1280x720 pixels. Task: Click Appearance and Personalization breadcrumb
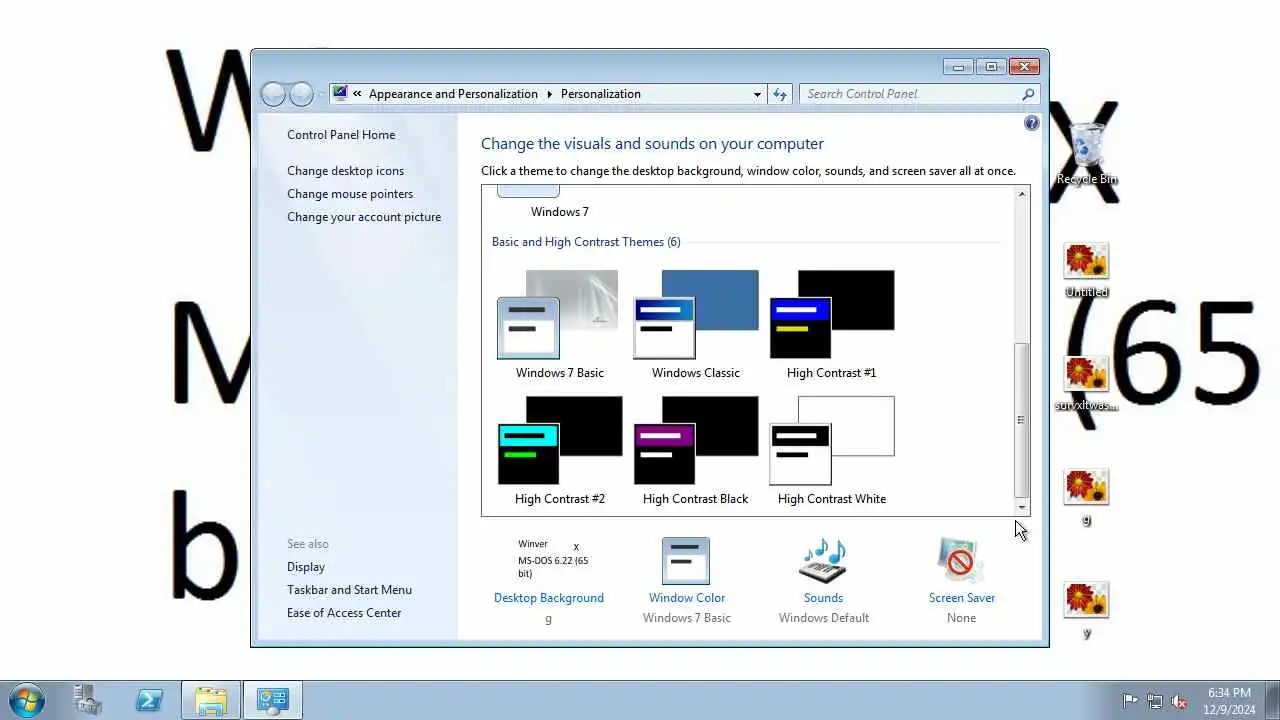[453, 94]
